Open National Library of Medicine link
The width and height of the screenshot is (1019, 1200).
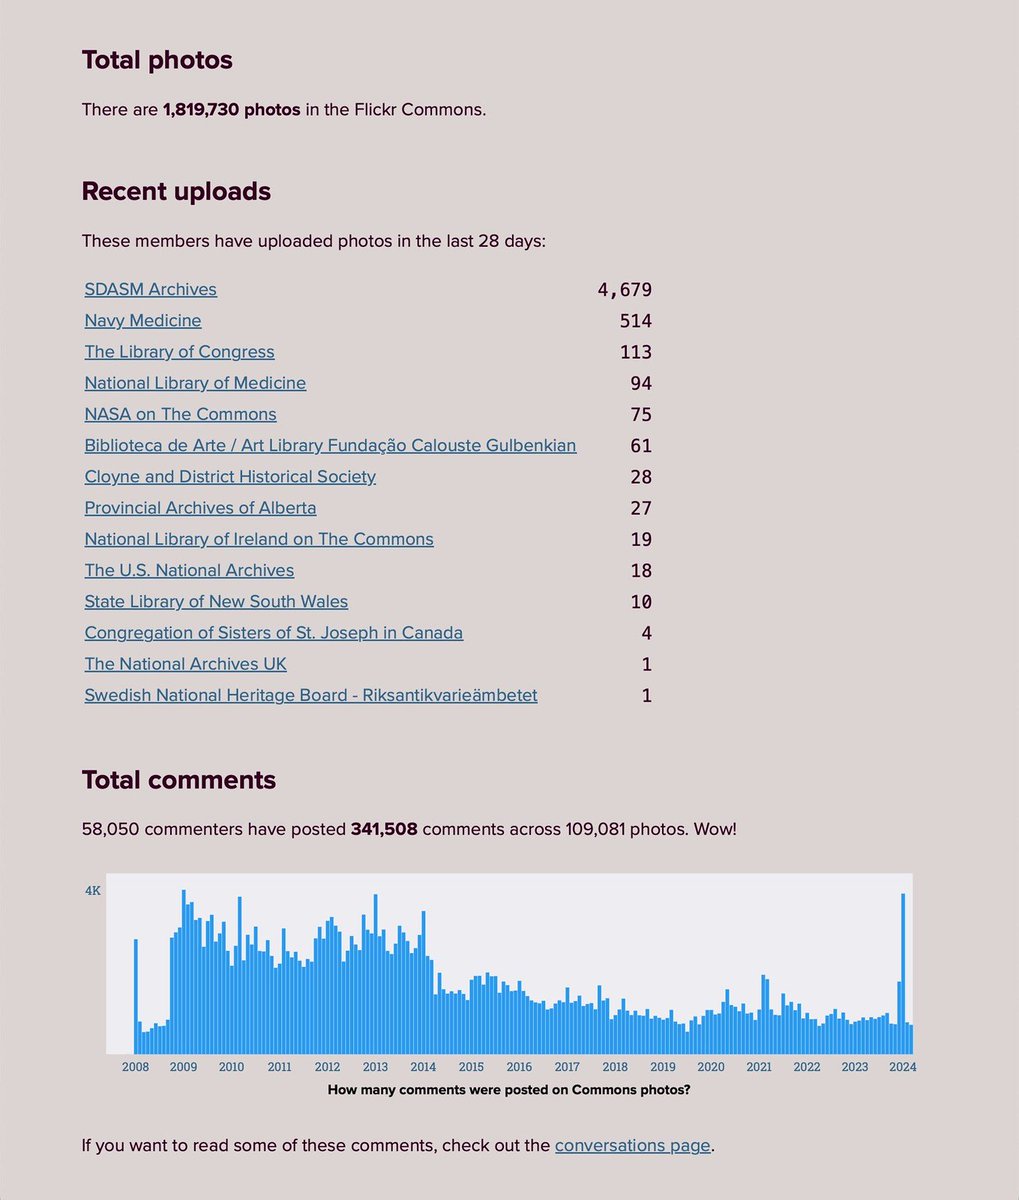(x=195, y=383)
